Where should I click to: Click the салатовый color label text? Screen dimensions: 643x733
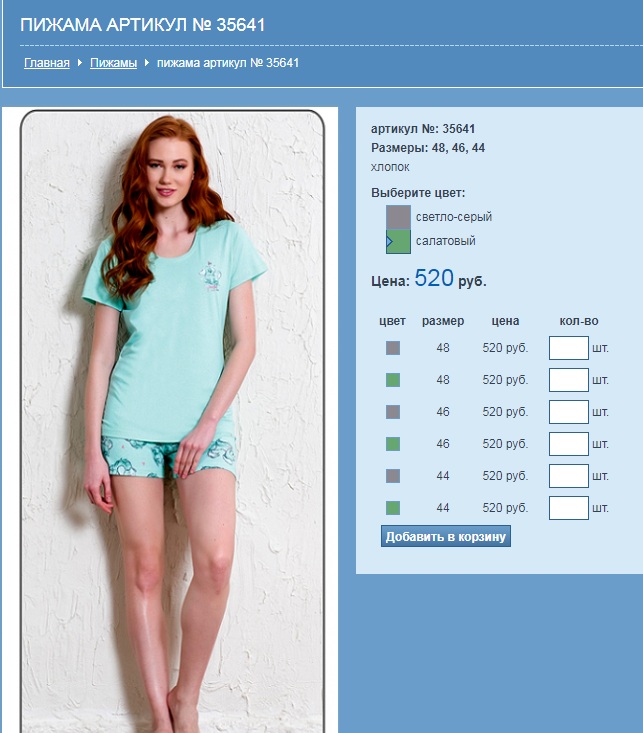tap(446, 241)
